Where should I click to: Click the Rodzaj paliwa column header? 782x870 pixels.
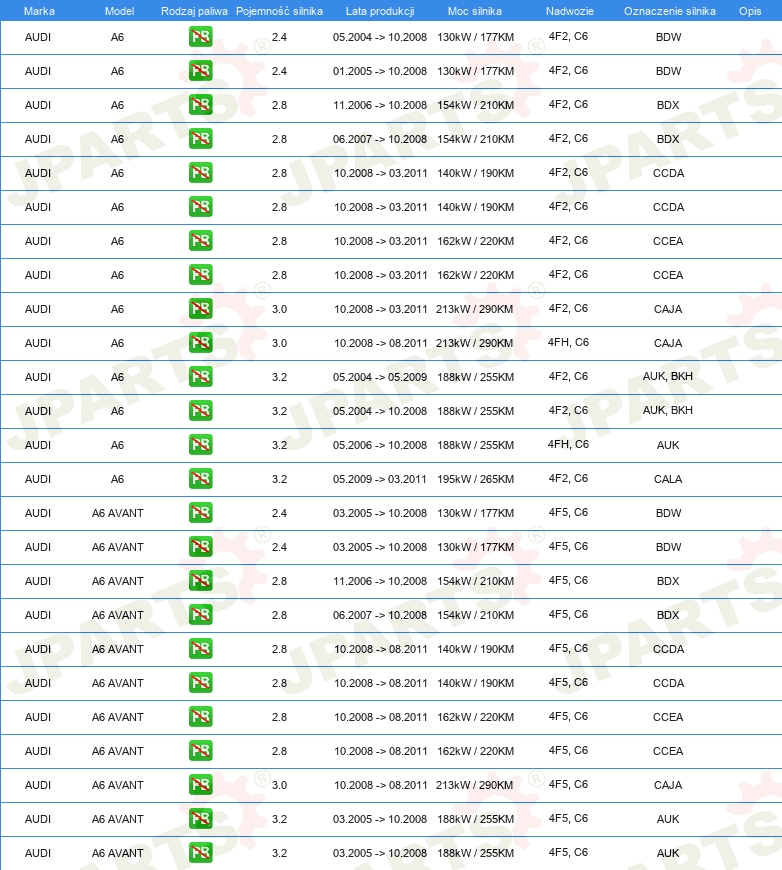tap(194, 11)
